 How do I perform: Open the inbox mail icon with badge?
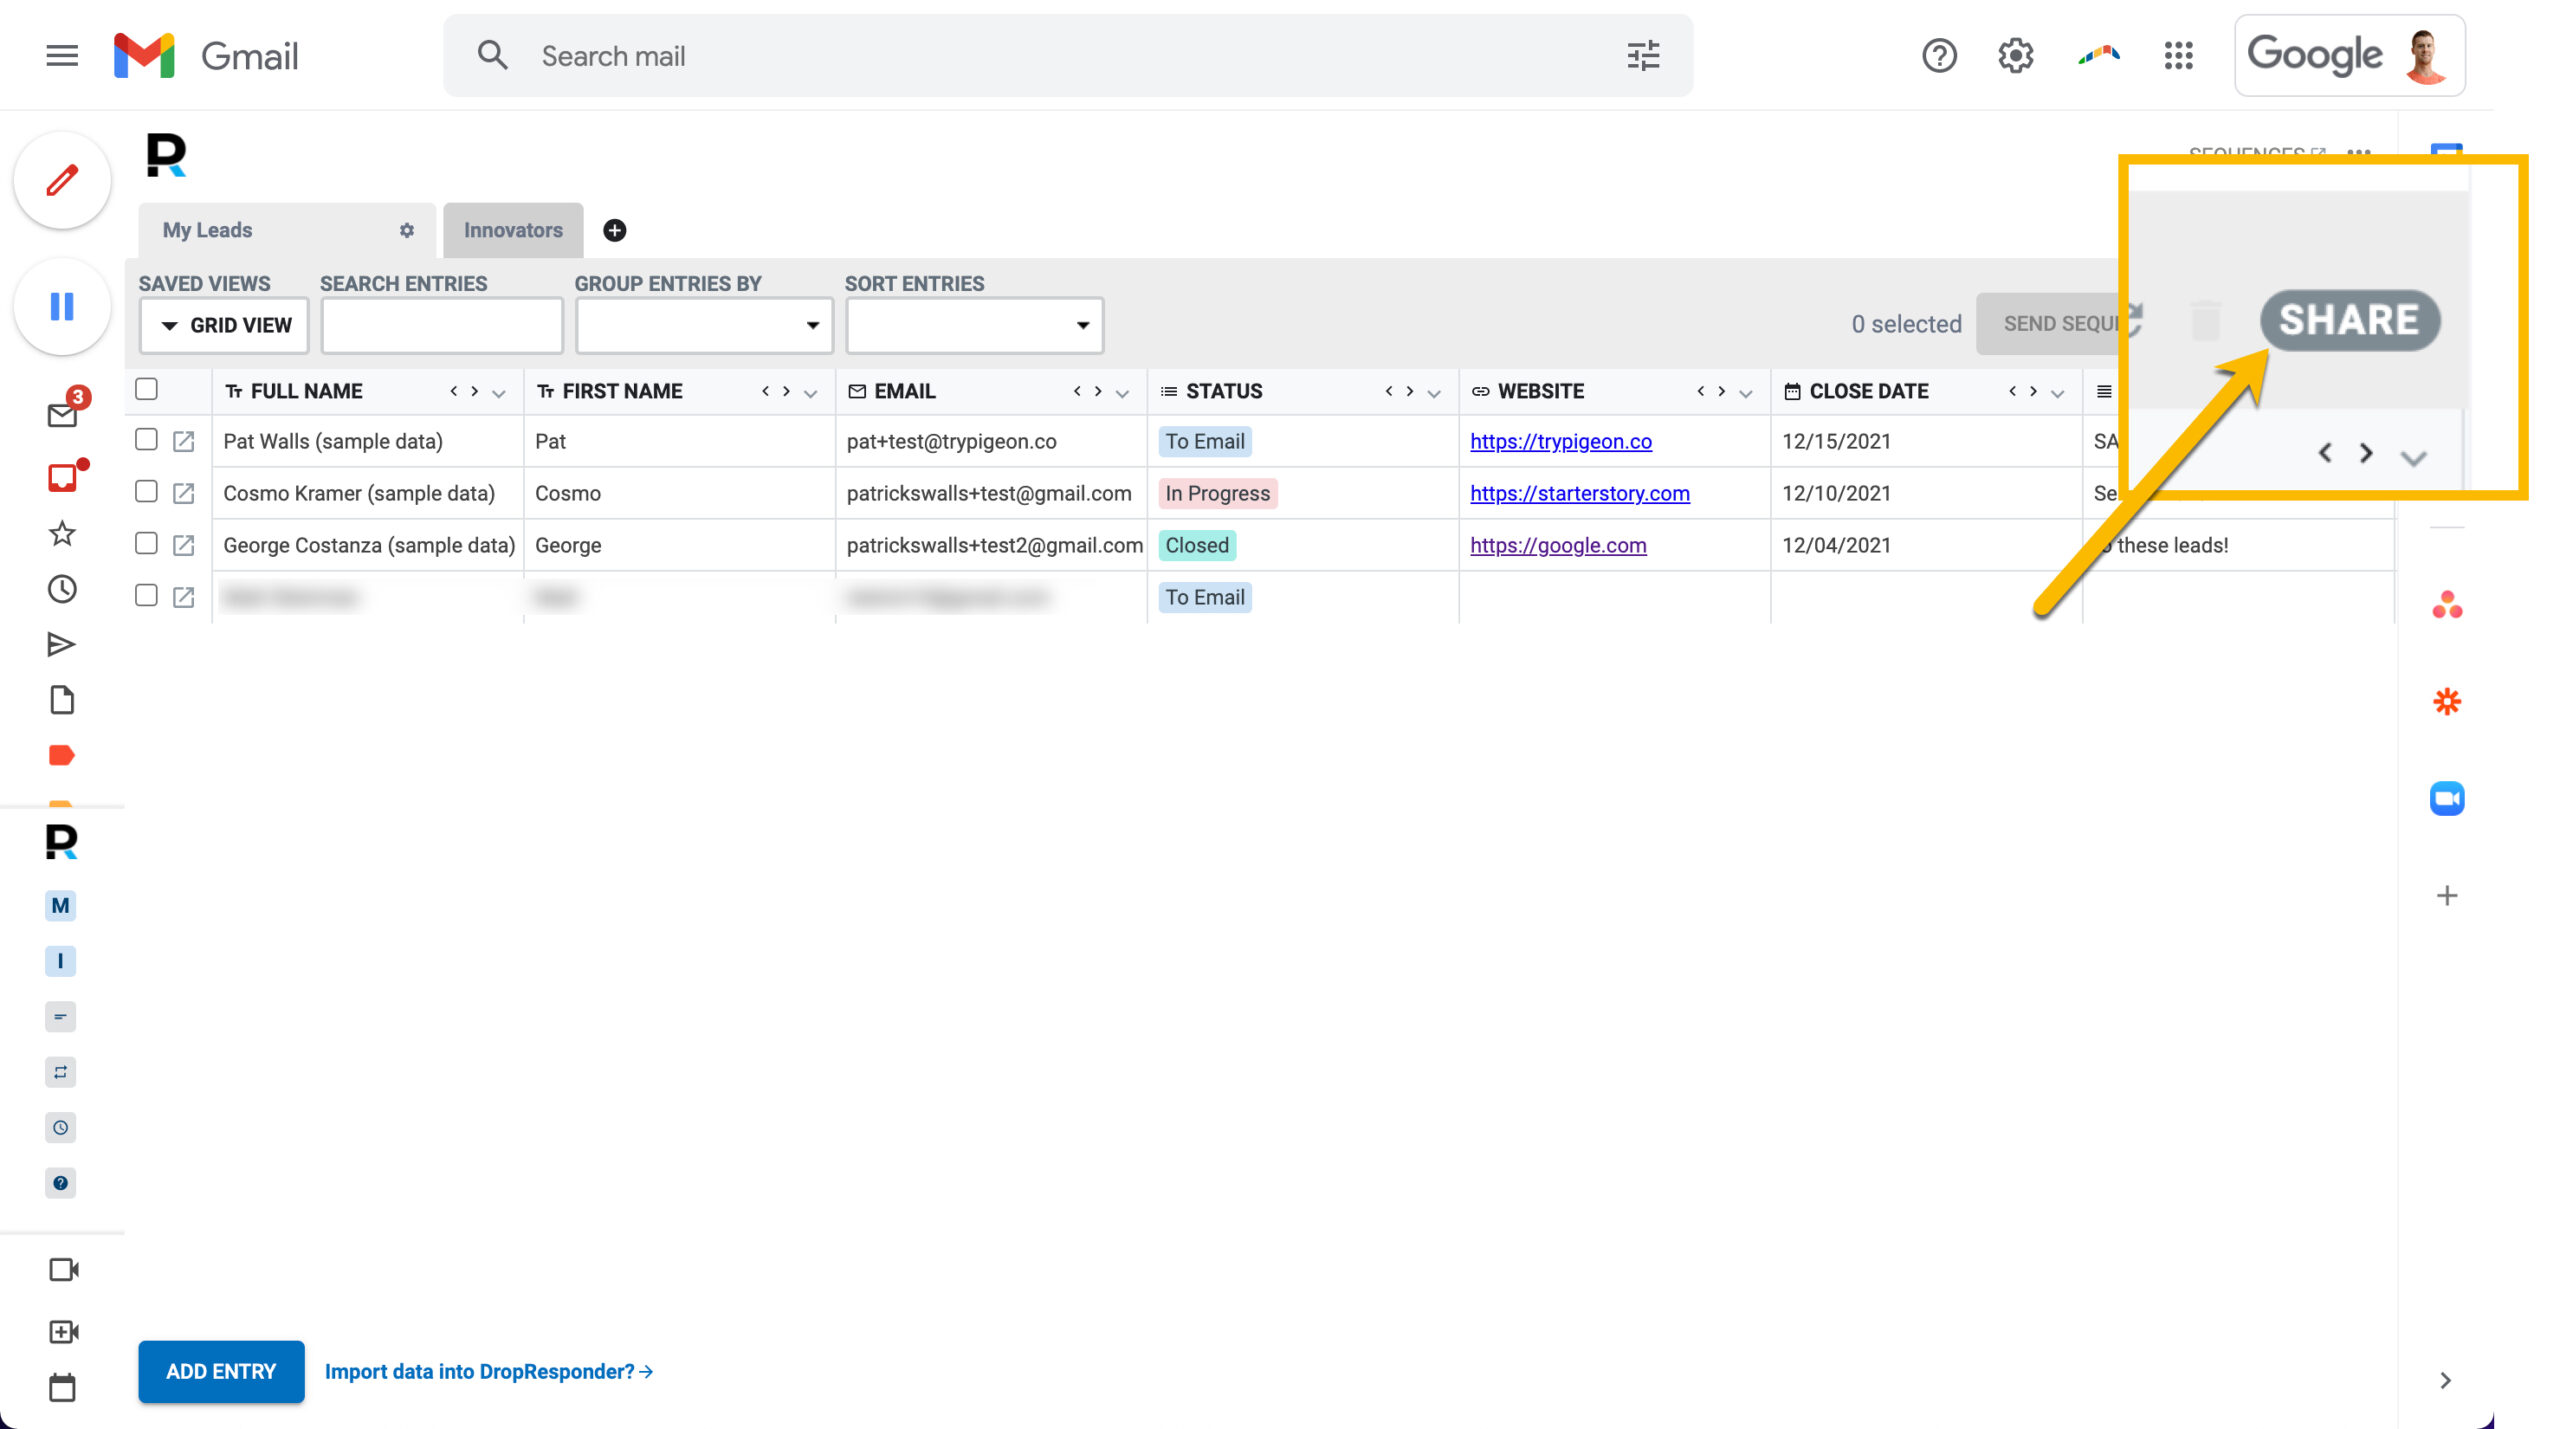(63, 413)
